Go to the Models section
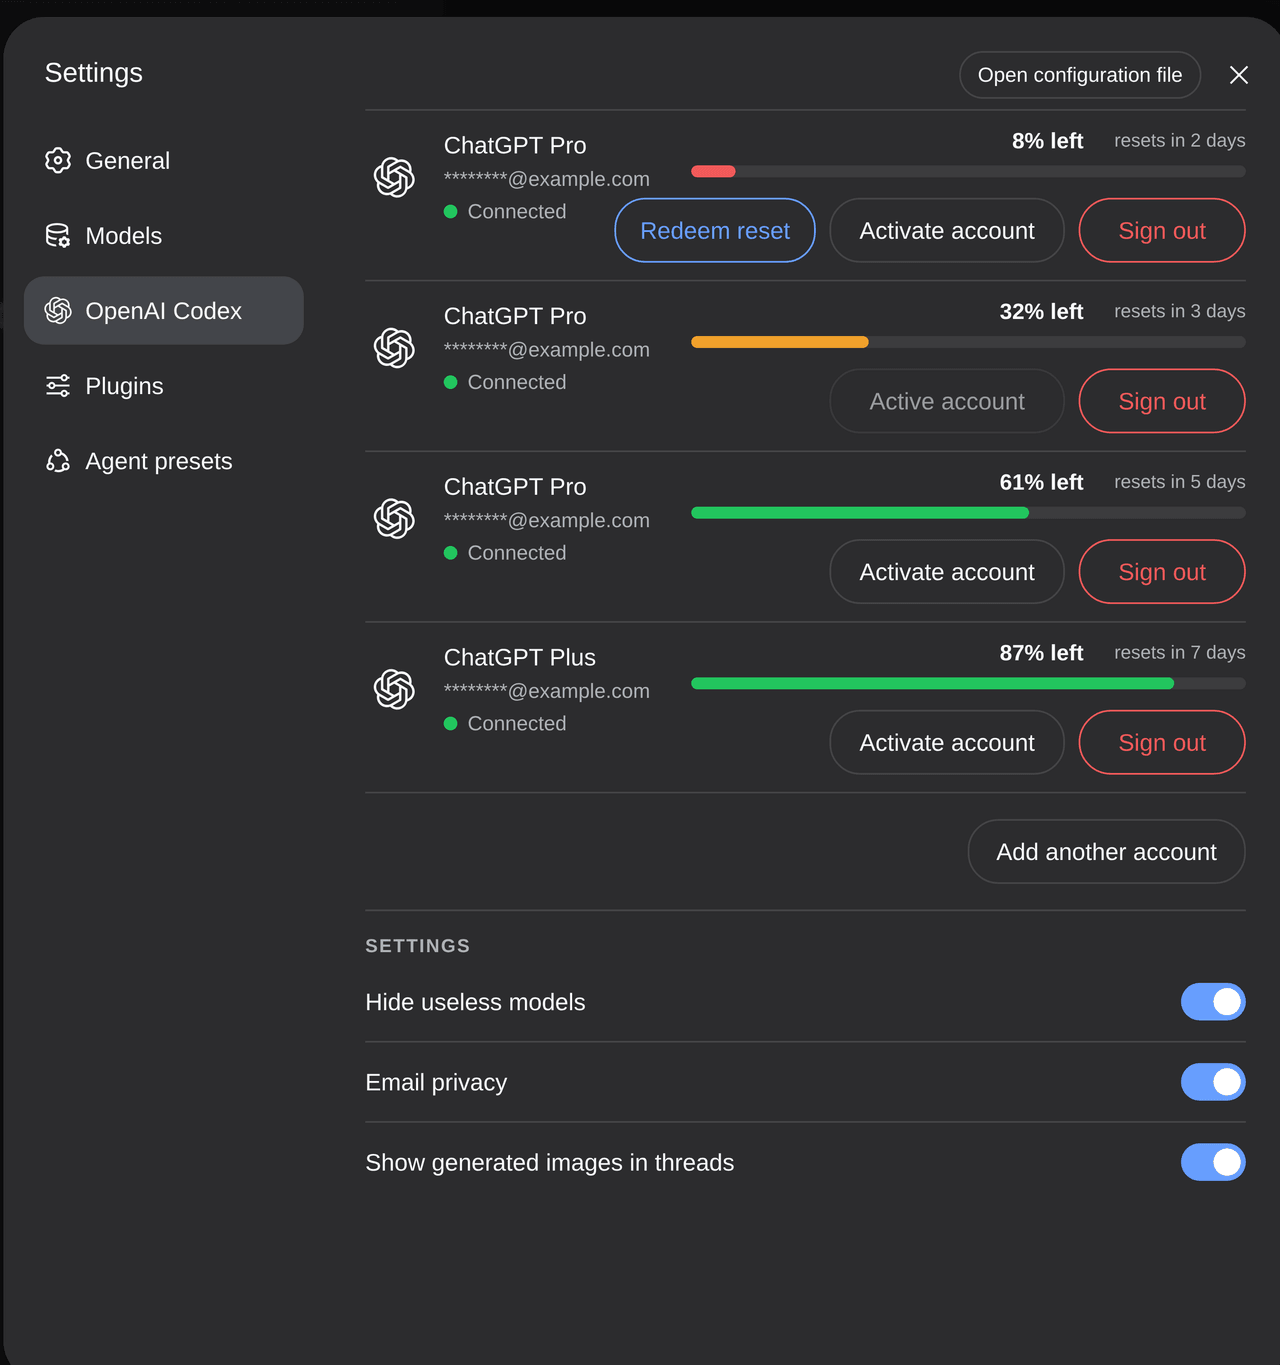1280x1365 pixels. tap(164, 235)
